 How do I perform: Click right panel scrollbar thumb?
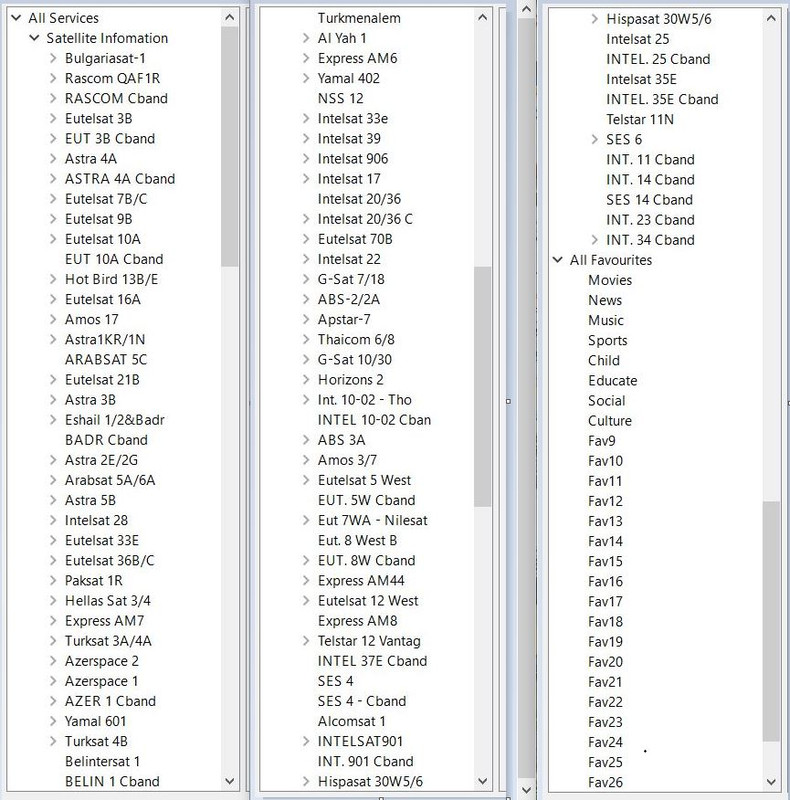point(771,621)
